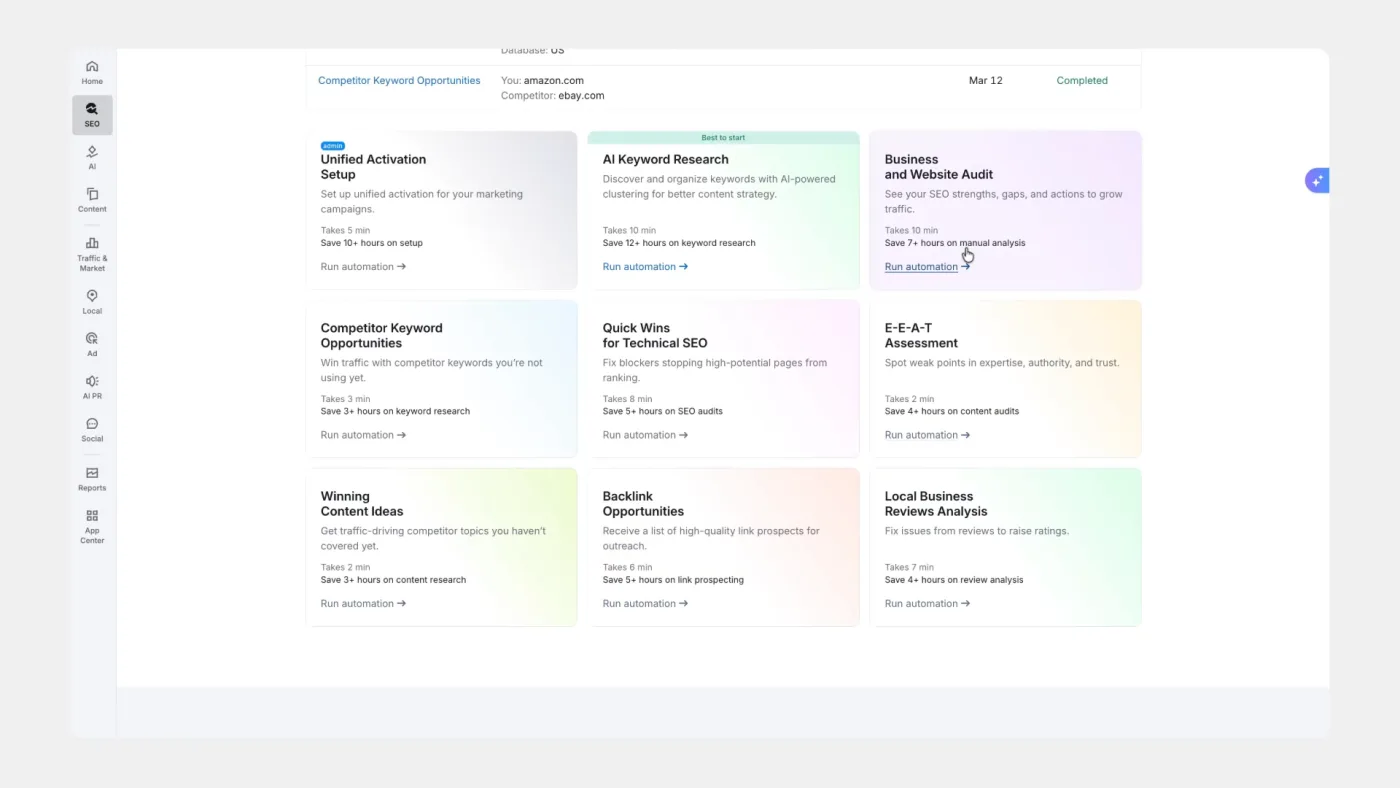Click 'Competitor: ebay.com' text
1400x788 pixels.
tap(552, 96)
